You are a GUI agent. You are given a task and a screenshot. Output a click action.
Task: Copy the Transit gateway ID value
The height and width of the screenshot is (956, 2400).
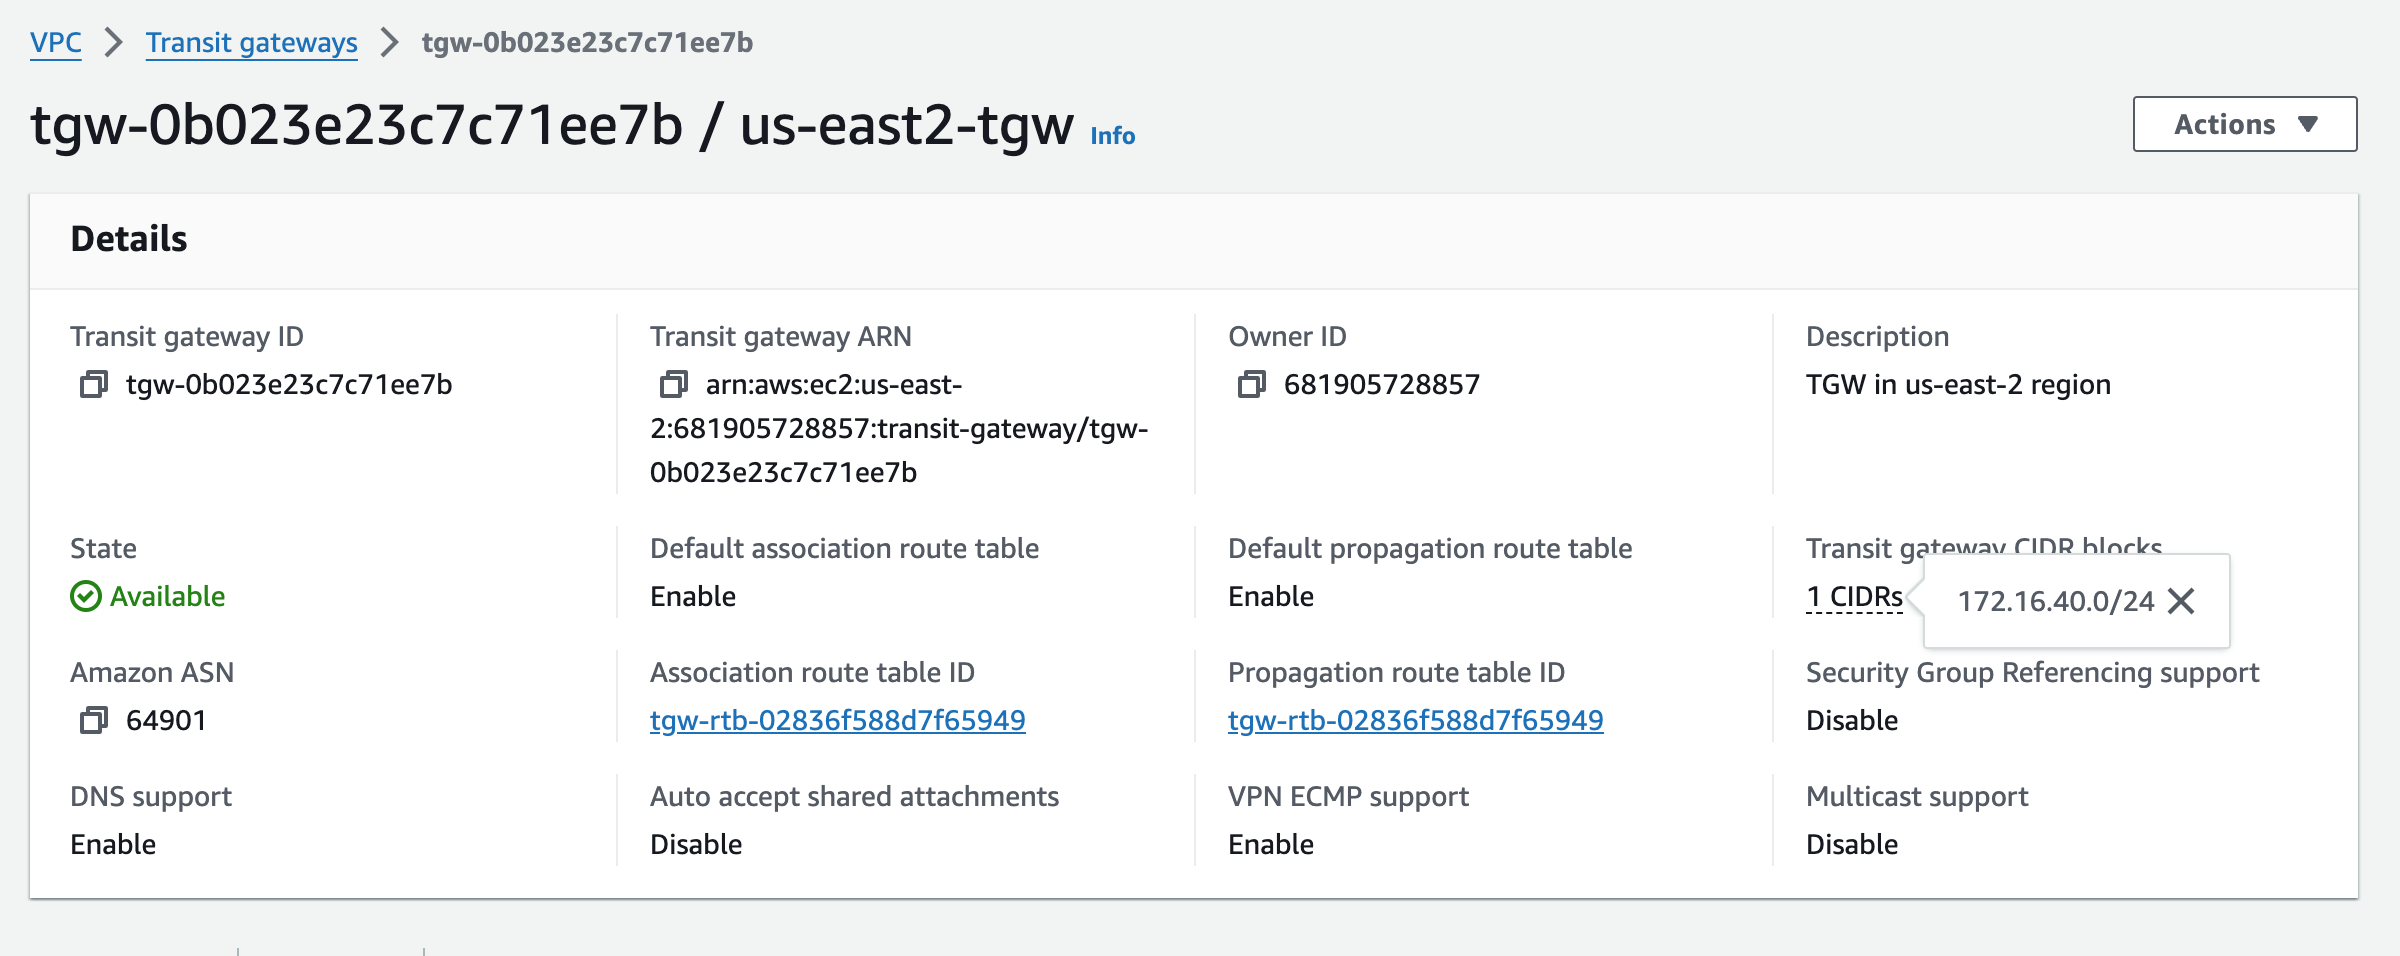pyautogui.click(x=93, y=384)
